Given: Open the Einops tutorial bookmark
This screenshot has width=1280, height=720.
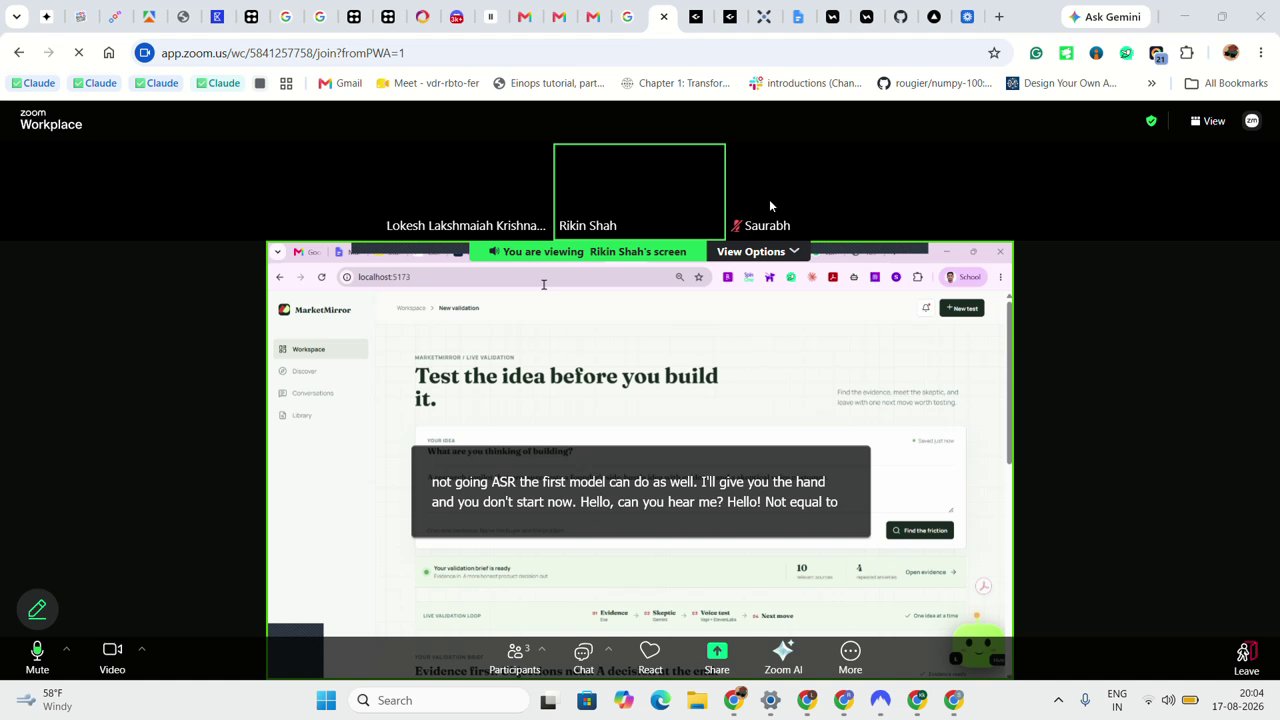Looking at the screenshot, I should click(549, 83).
